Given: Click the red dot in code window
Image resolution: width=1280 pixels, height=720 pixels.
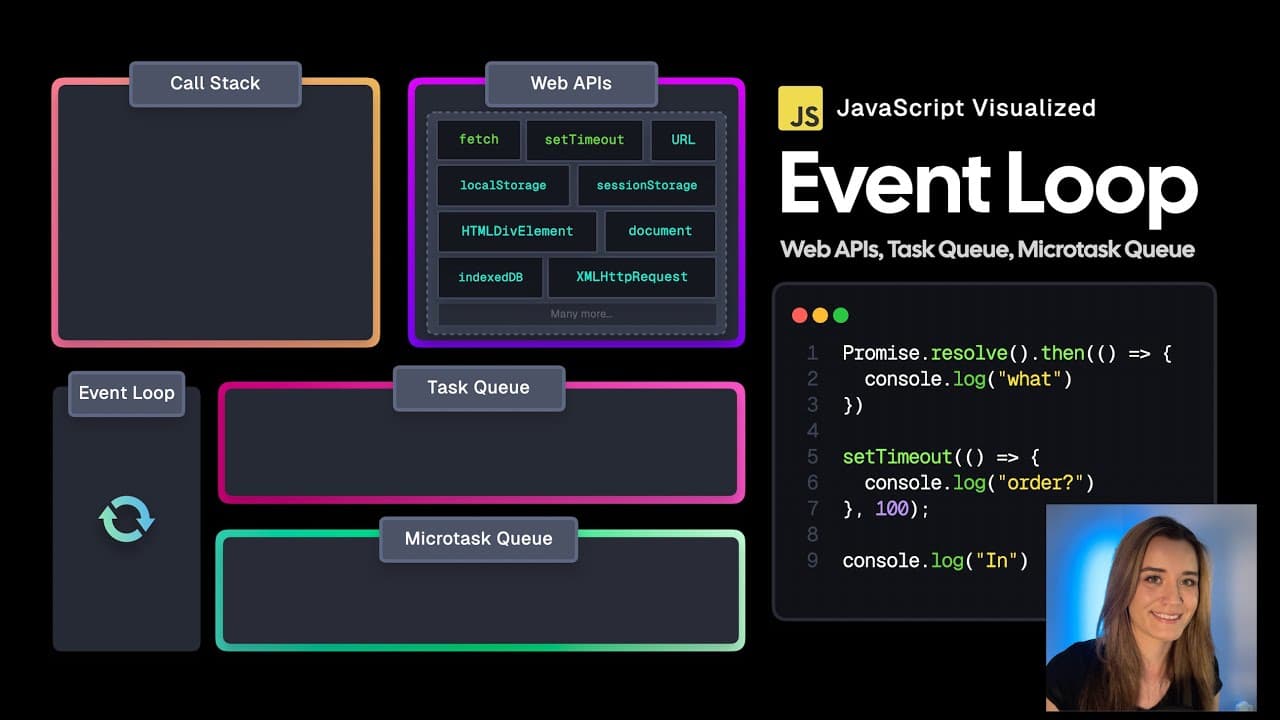Looking at the screenshot, I should (800, 315).
